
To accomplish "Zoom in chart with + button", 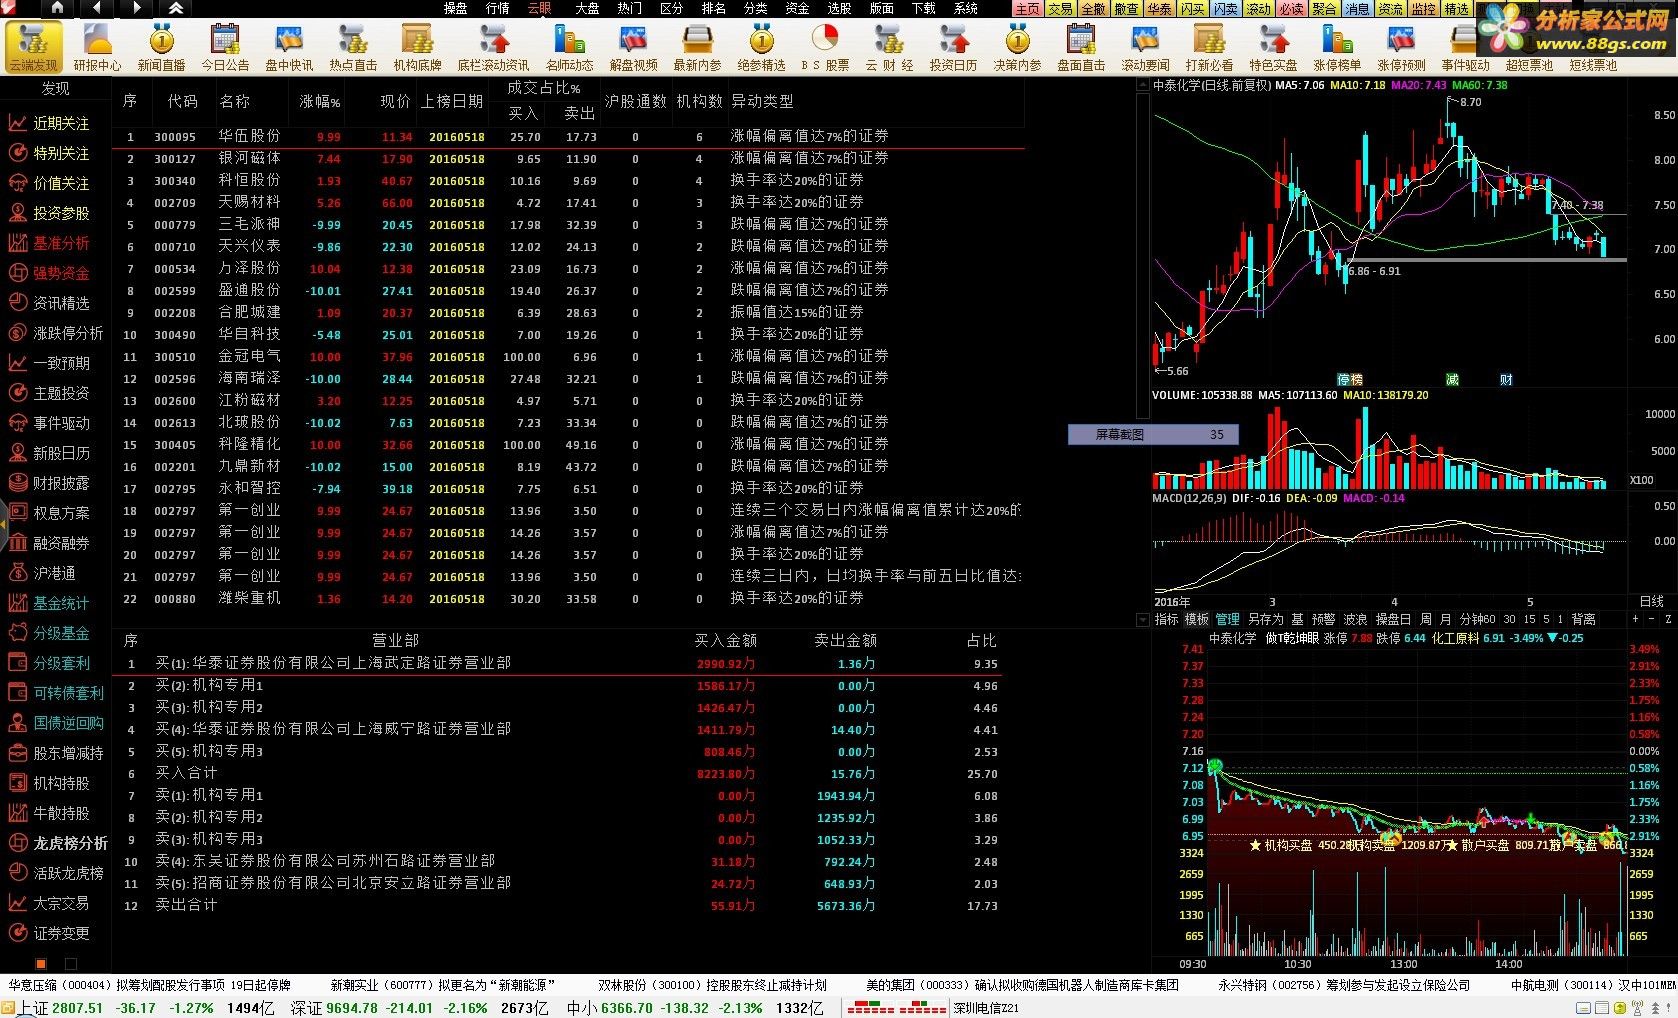I will point(1635,620).
